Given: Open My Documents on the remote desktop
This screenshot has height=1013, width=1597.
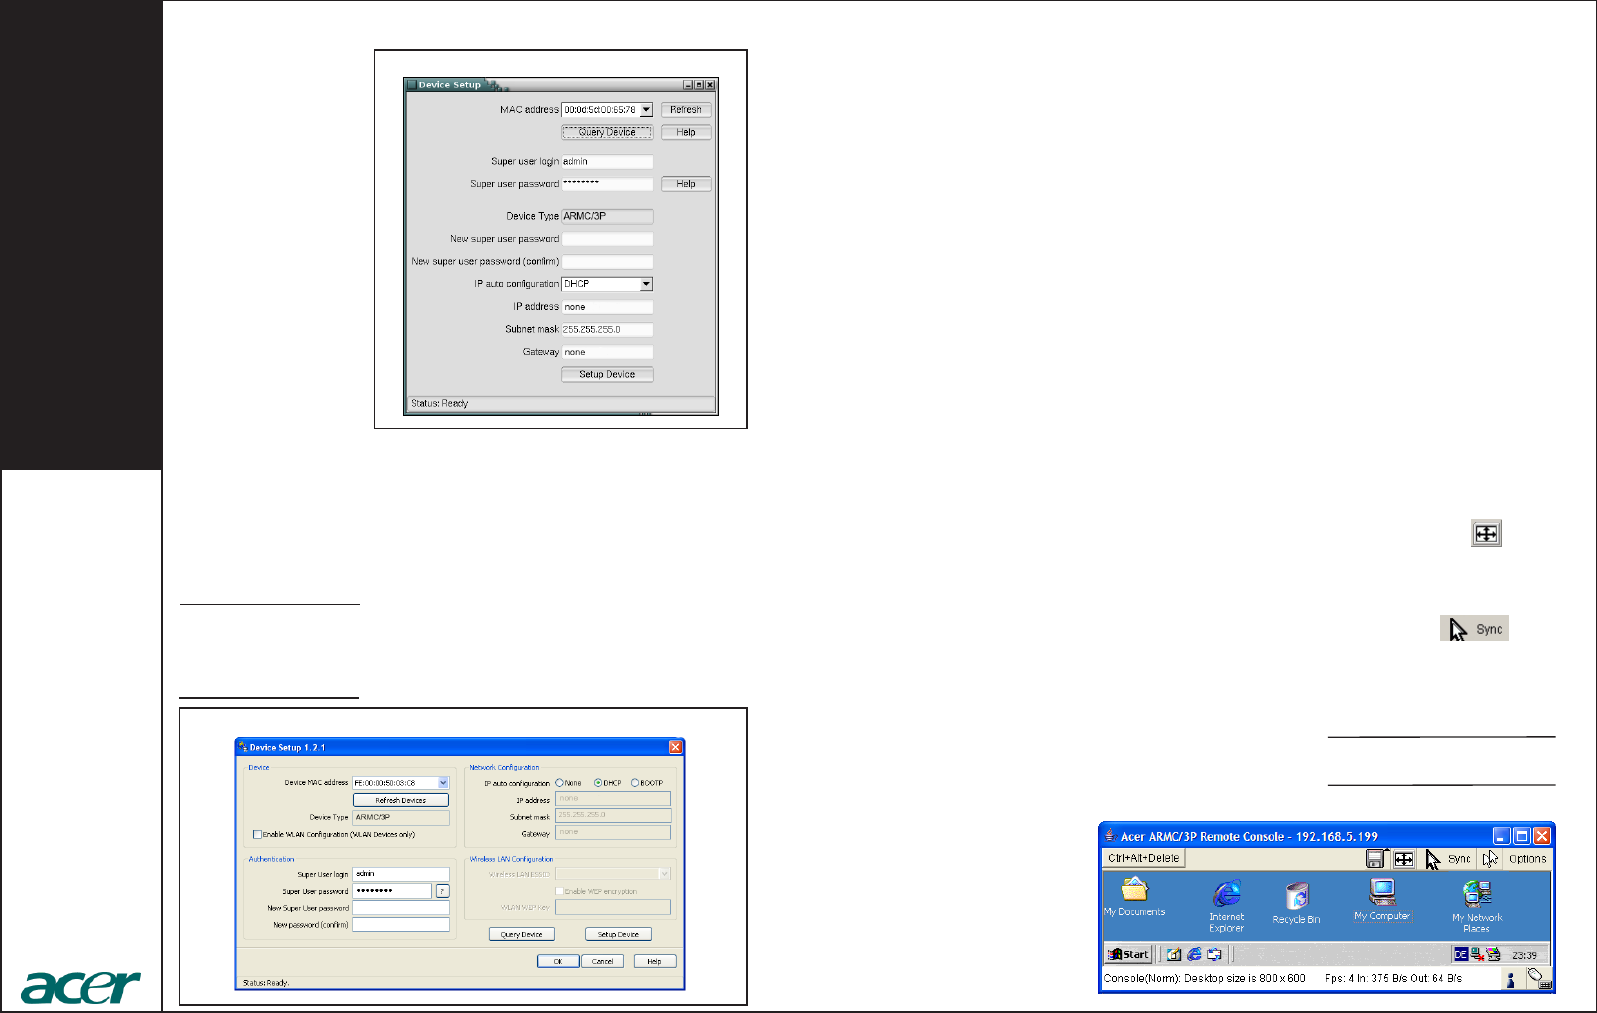Looking at the screenshot, I should [1134, 897].
